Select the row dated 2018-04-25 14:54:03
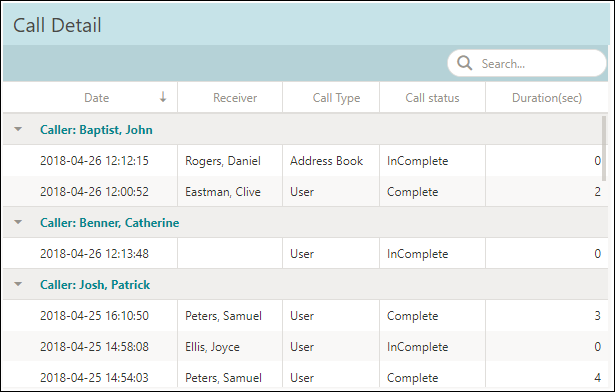The width and height of the screenshot is (615, 392). click(305, 377)
